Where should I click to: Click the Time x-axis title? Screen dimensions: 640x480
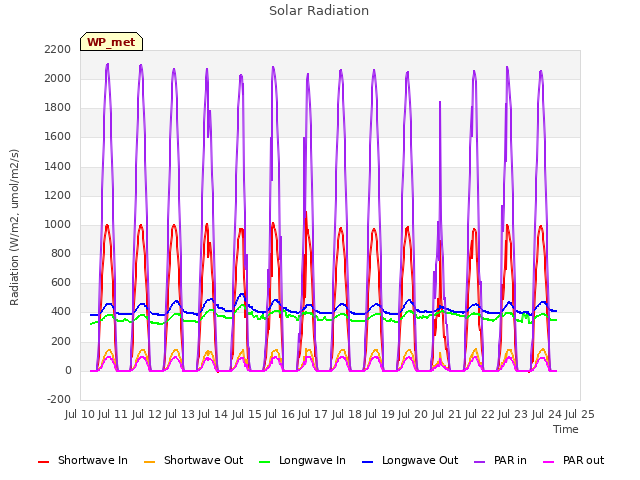coord(566,429)
